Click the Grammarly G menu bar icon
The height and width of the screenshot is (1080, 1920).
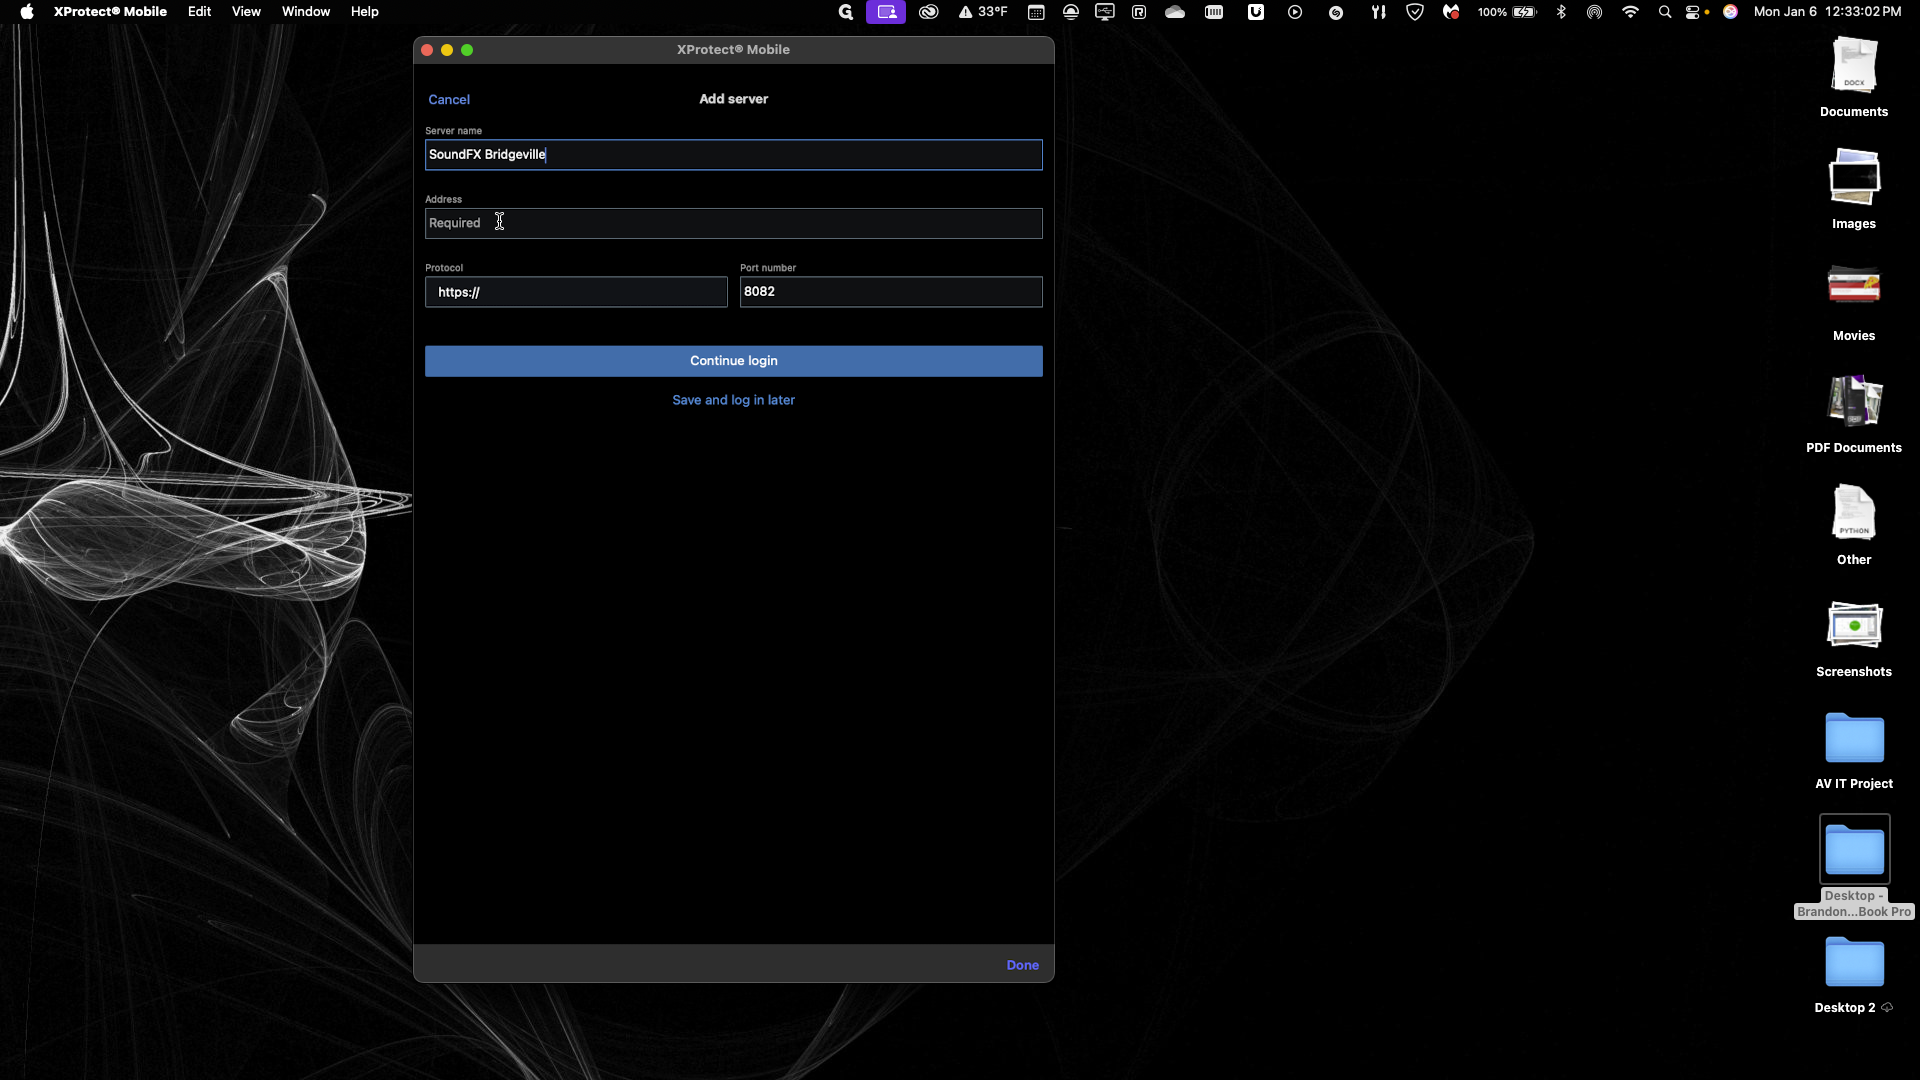click(x=845, y=12)
